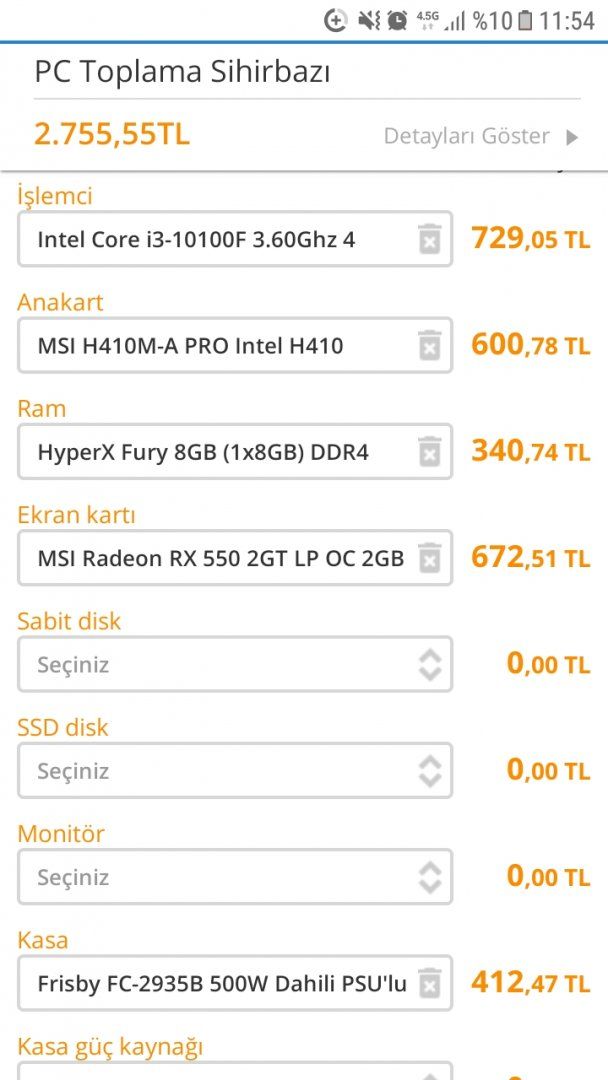The width and height of the screenshot is (608, 1080).
Task: Tap the battery icon in status bar
Action: 525,20
